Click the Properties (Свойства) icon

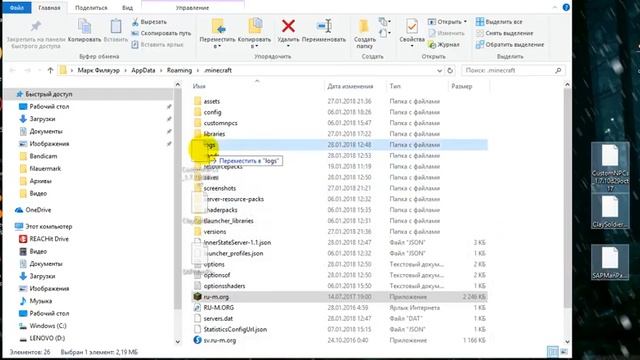[x=412, y=27]
